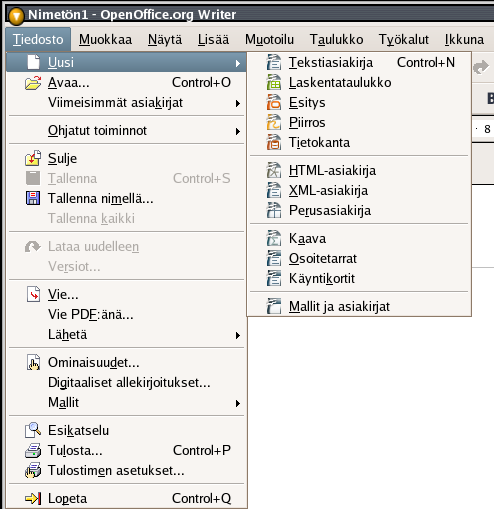Choose Lopeta to quit the application

[127, 499]
